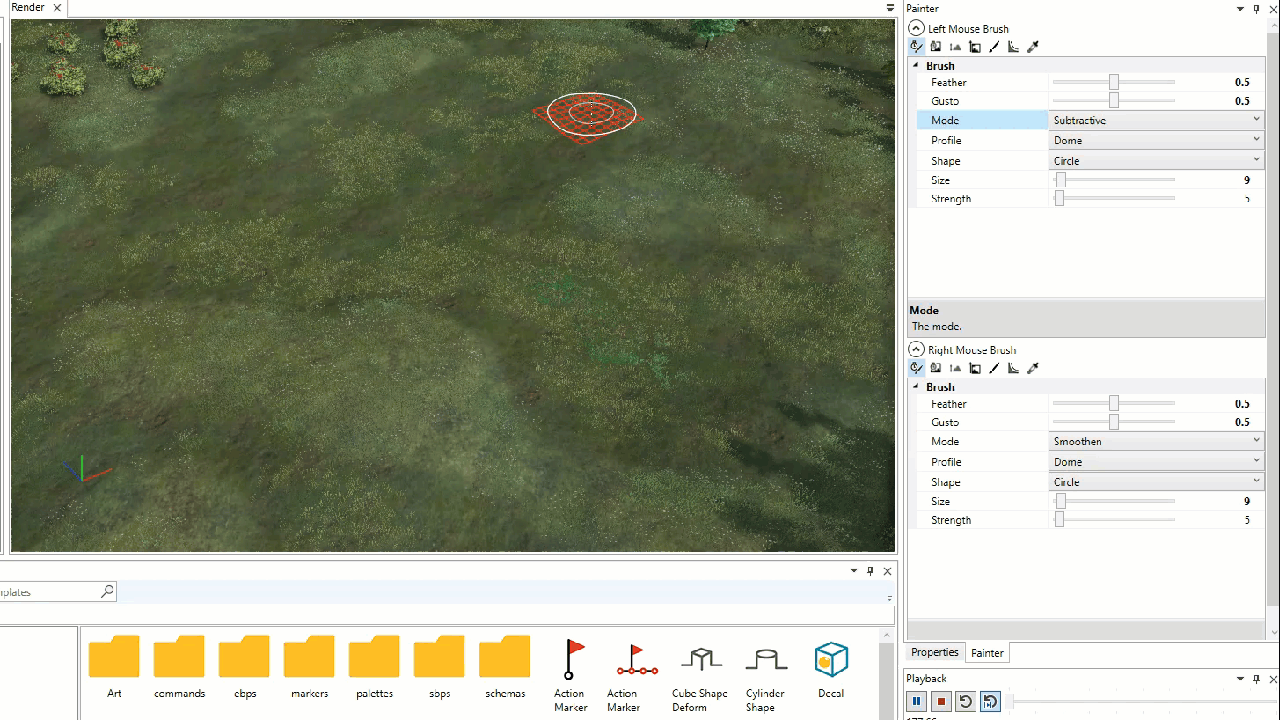Pin the Painter panel
The image size is (1280, 720).
pyautogui.click(x=1257, y=9)
